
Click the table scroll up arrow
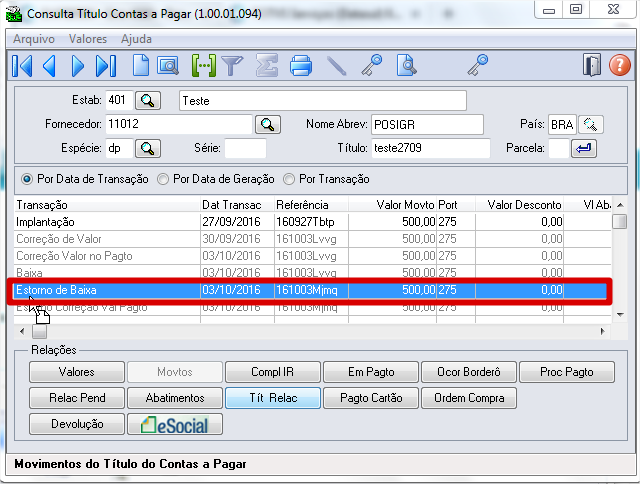click(x=620, y=205)
